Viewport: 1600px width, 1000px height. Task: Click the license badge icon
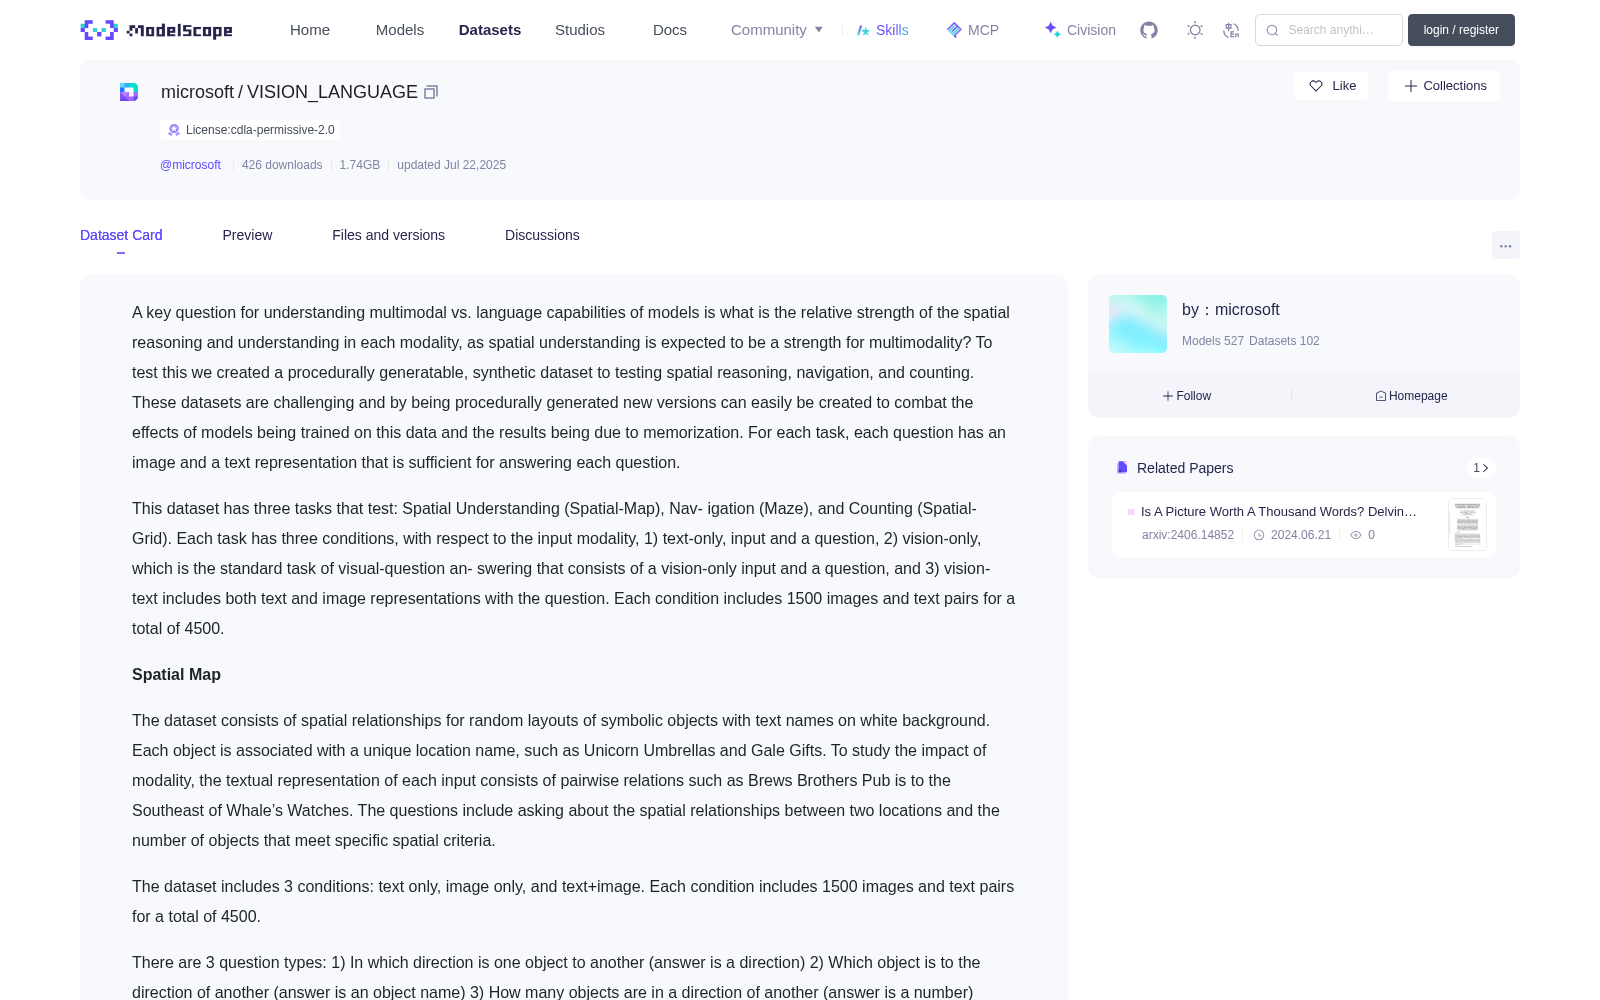pos(174,130)
